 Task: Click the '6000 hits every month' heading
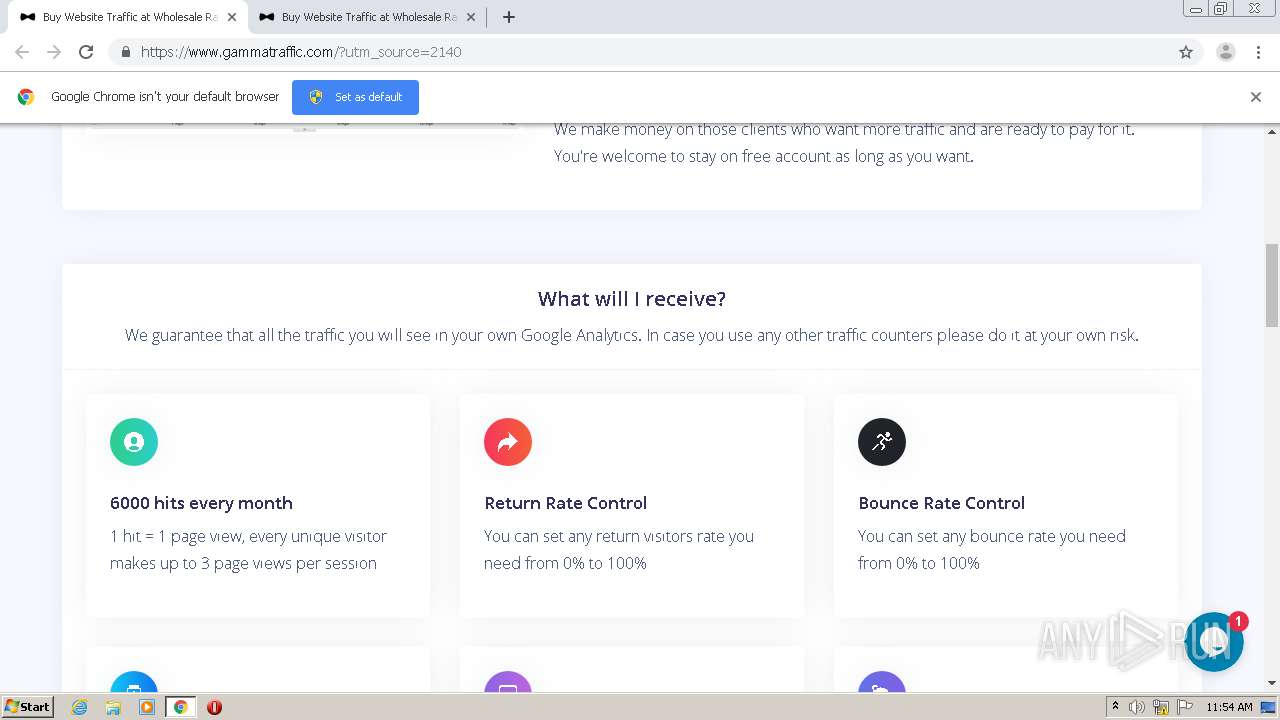201,503
